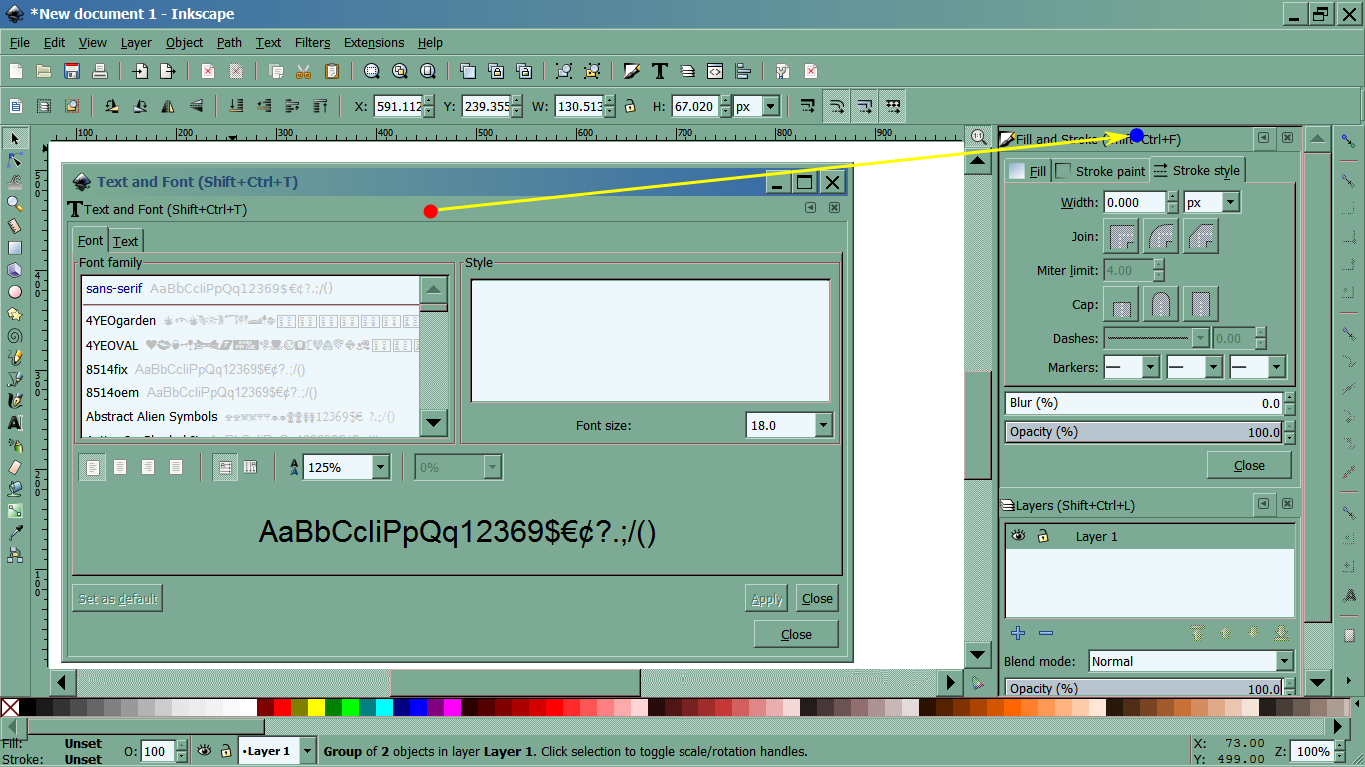This screenshot has width=1365, height=767.
Task: Adjust the Blur (%) slider
Action: point(1144,403)
